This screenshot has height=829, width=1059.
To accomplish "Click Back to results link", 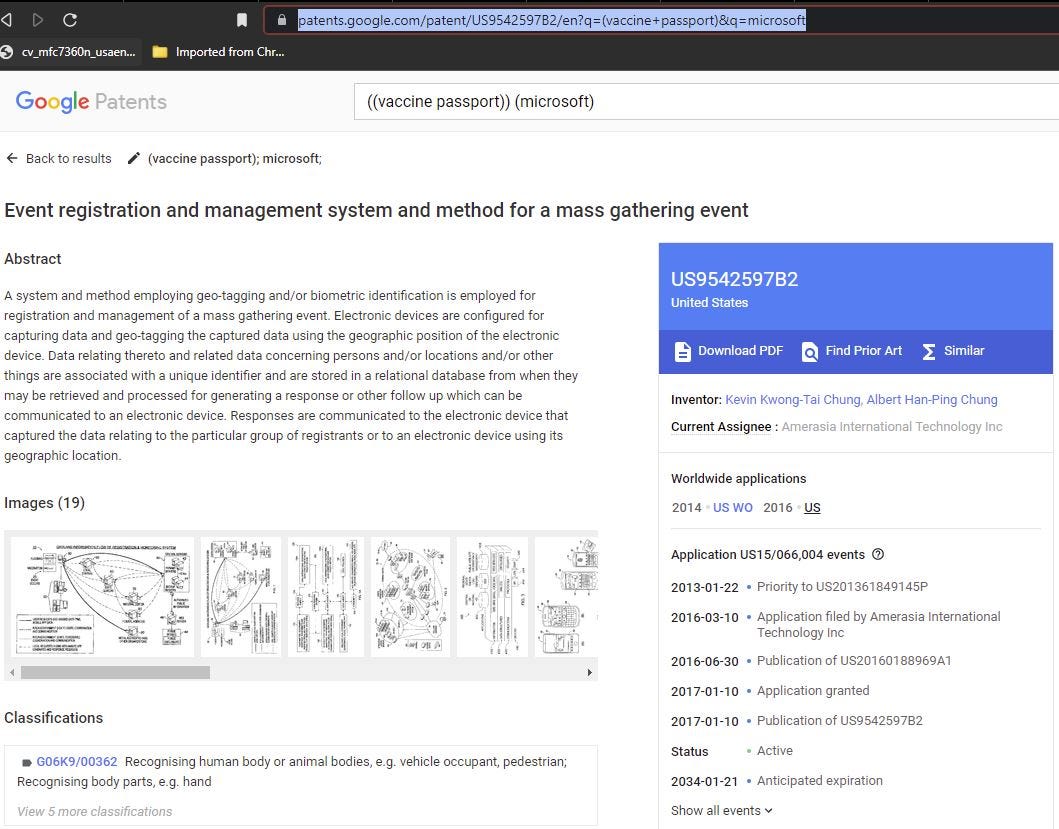I will [68, 158].
